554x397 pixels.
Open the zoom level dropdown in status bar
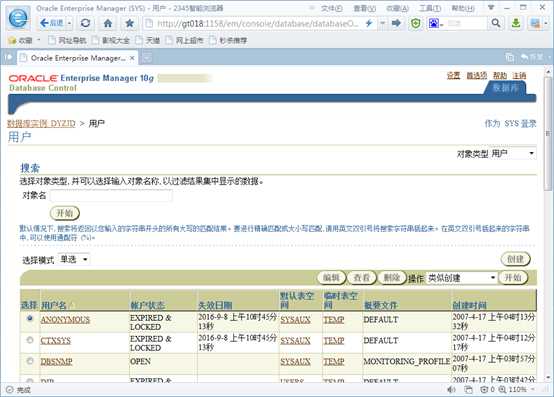(x=532, y=390)
